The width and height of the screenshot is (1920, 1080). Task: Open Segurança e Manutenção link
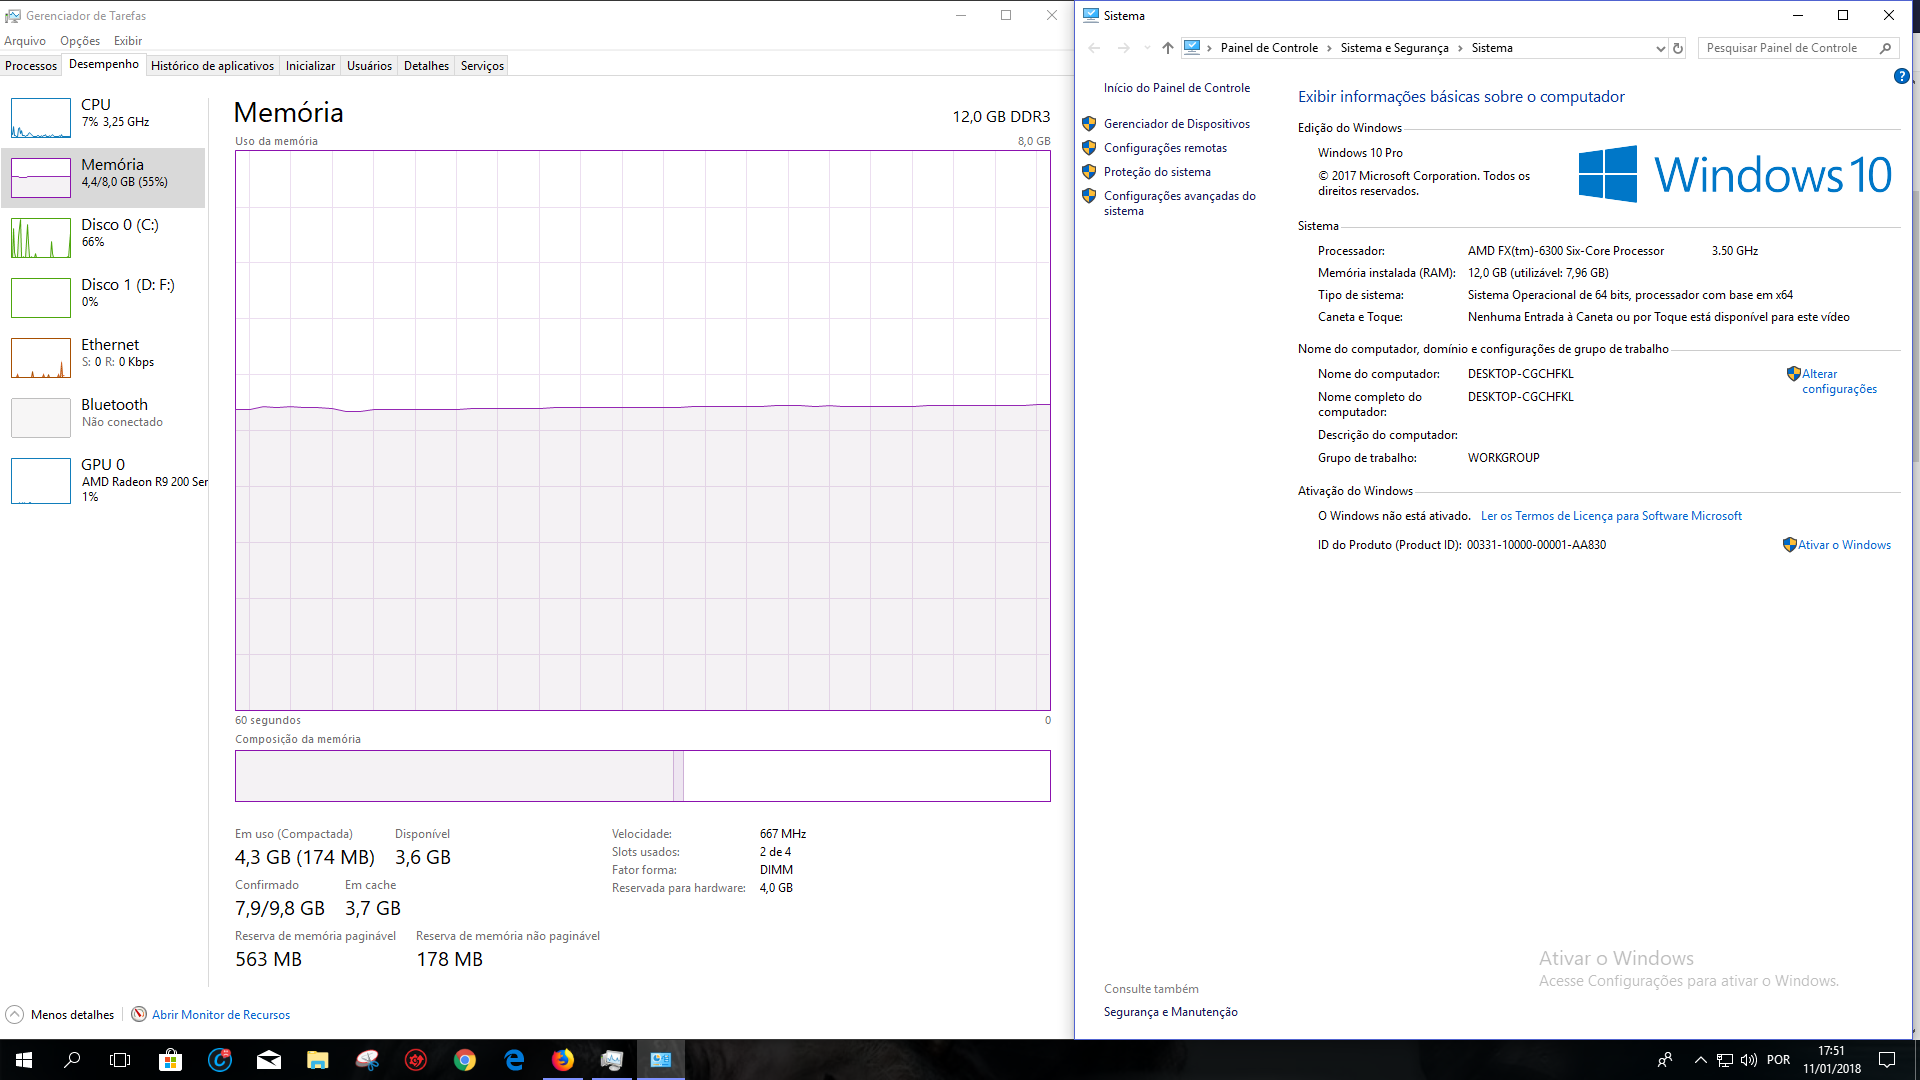[x=1170, y=1012]
